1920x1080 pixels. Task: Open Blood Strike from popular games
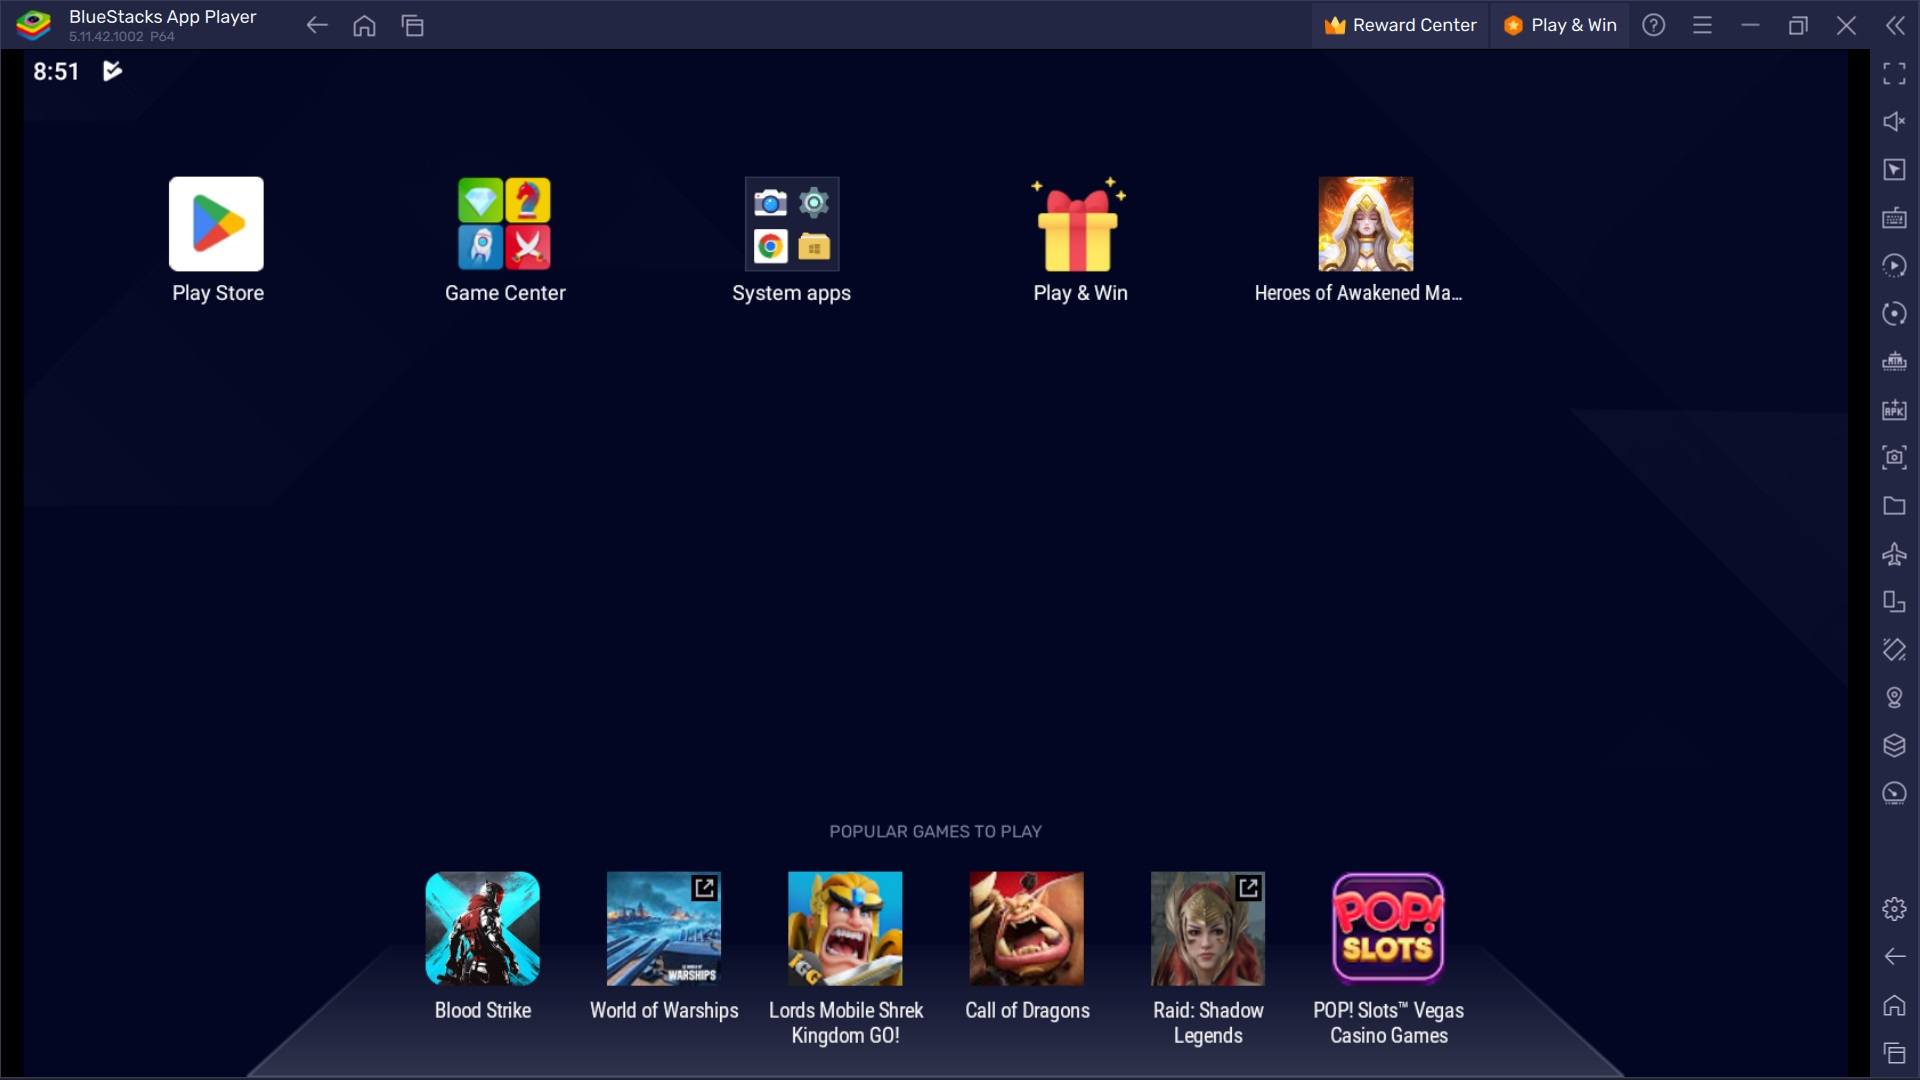pos(482,928)
